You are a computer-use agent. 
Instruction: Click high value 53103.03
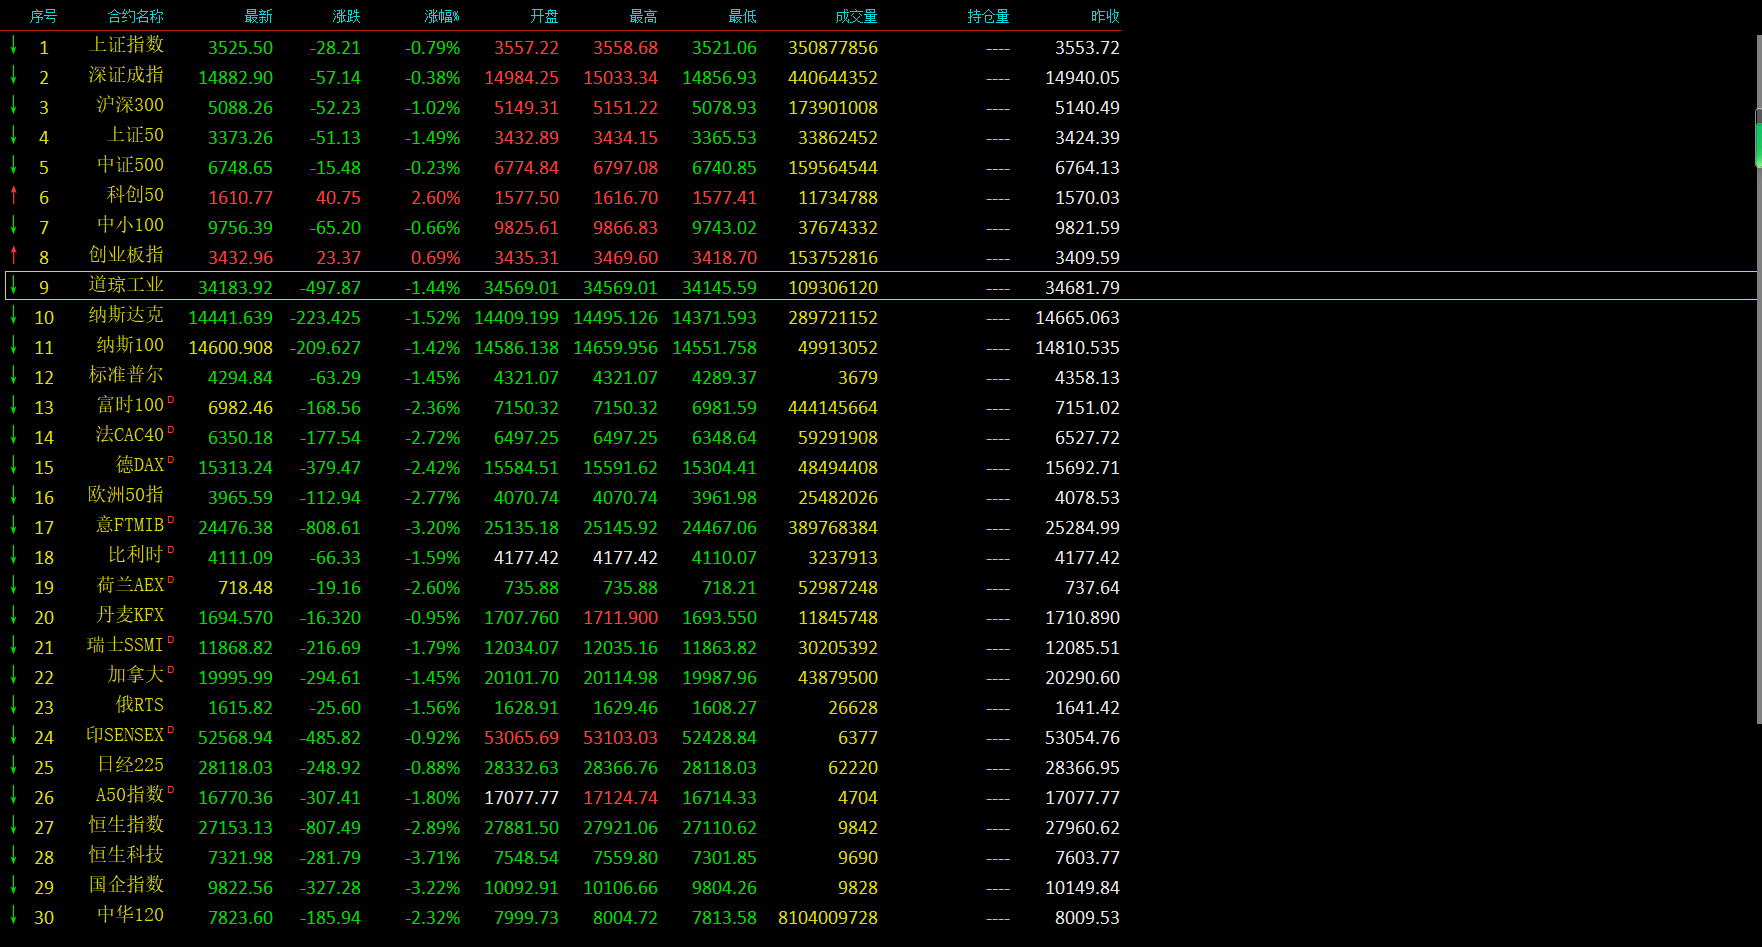click(x=620, y=738)
